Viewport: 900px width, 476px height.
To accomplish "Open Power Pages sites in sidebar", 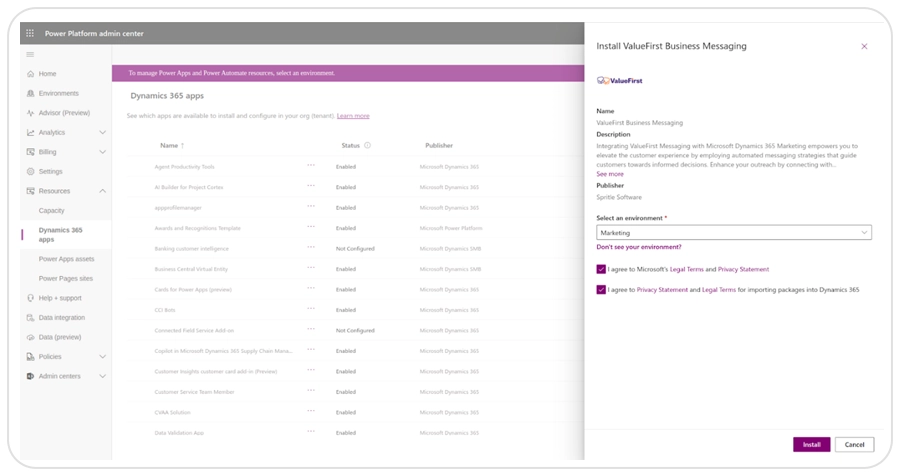I will (x=65, y=278).
